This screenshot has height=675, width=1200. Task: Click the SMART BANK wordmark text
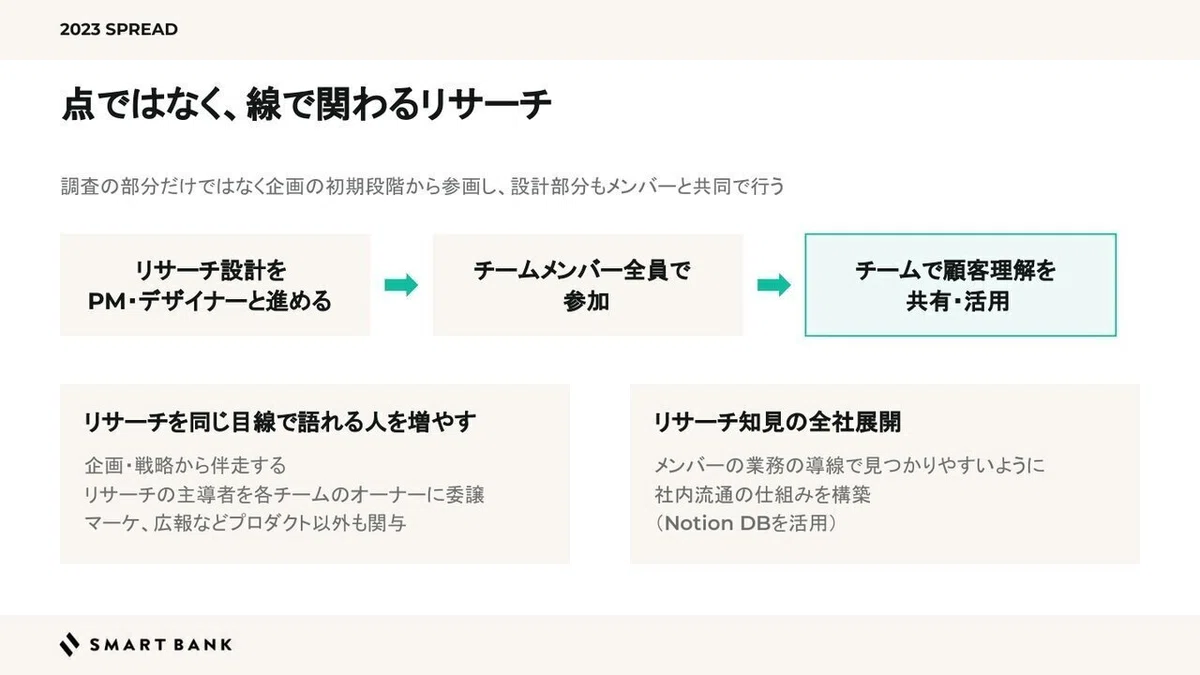pyautogui.click(x=160, y=645)
